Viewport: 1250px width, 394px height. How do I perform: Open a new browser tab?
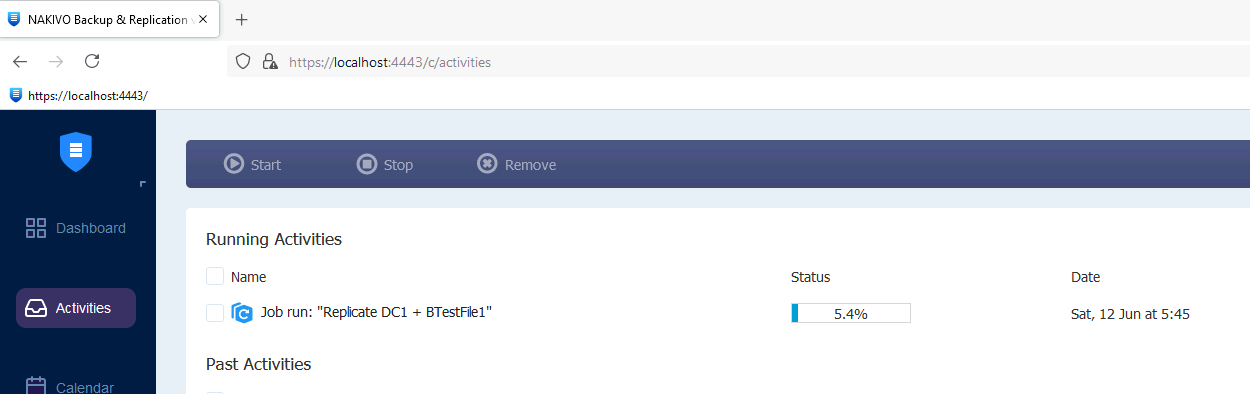coord(241,20)
